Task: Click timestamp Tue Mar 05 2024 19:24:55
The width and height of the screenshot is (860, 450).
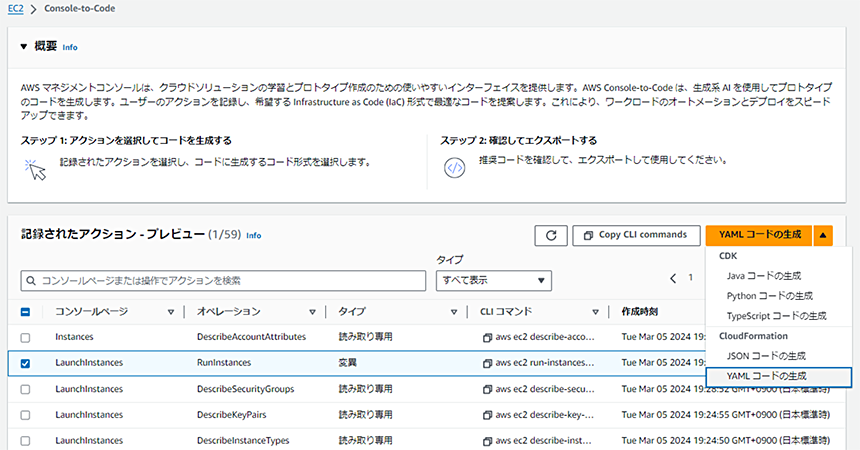Action: tap(726, 415)
